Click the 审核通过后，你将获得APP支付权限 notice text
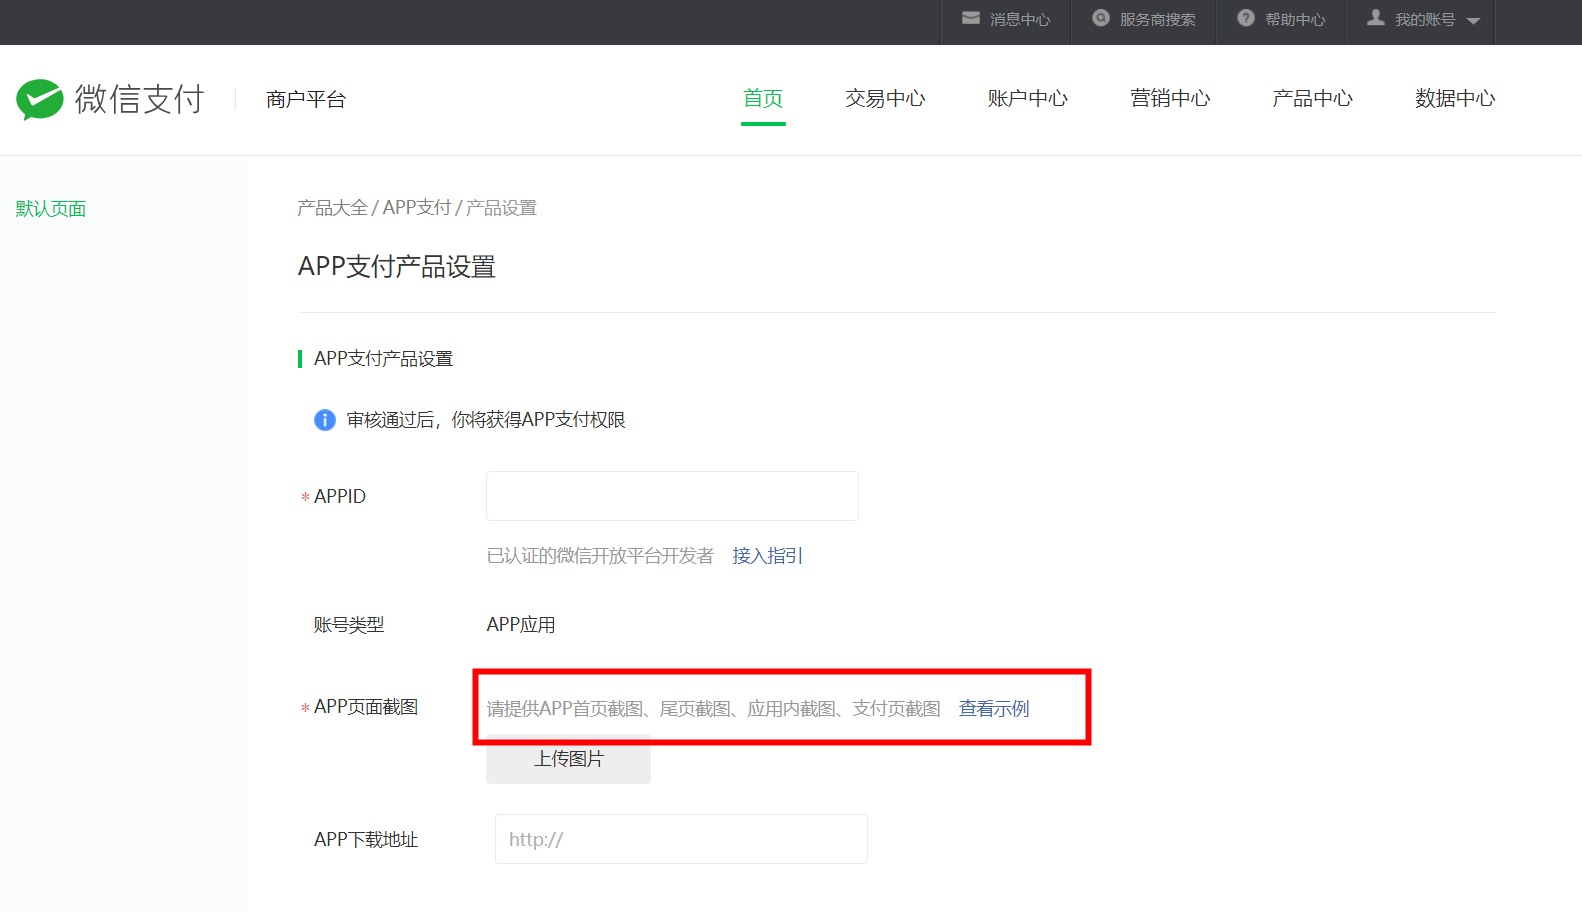The image size is (1582, 912). click(x=486, y=420)
